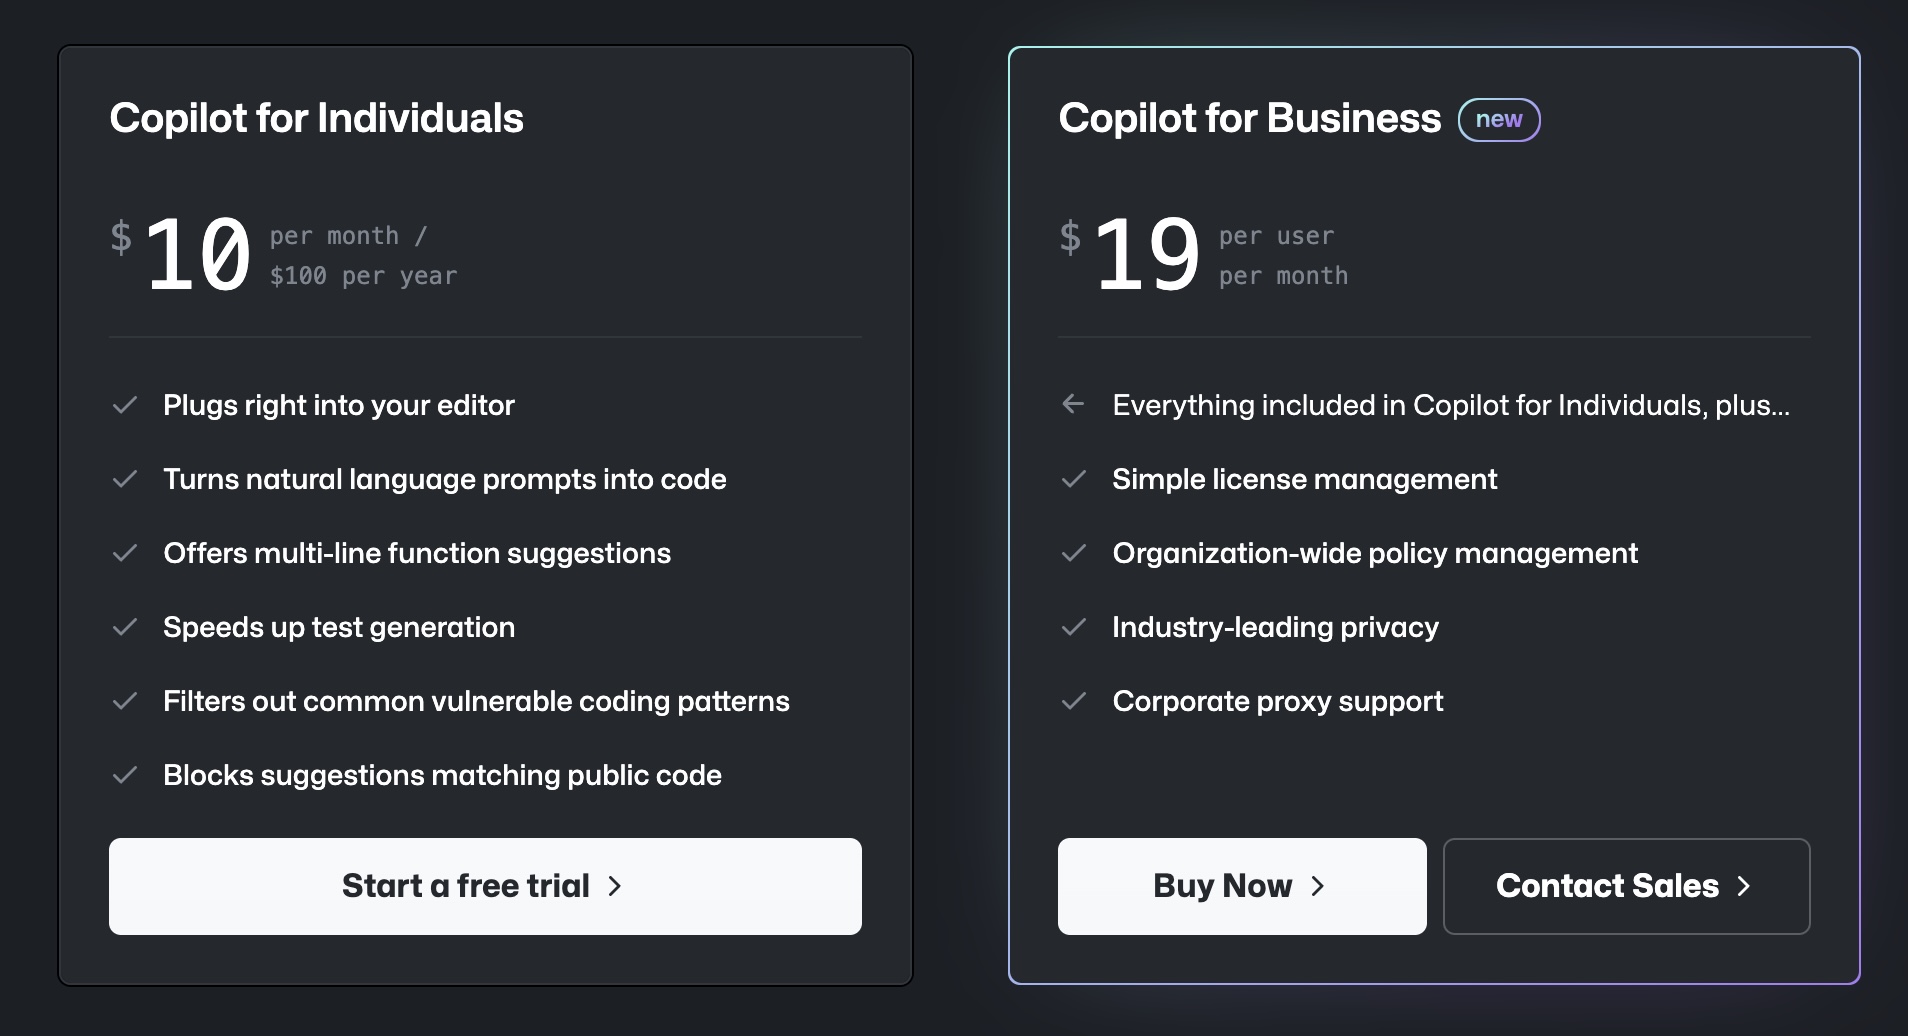Click the checkmark beside Simple license management
Screen dimensions: 1908x1036
pos(1074,479)
